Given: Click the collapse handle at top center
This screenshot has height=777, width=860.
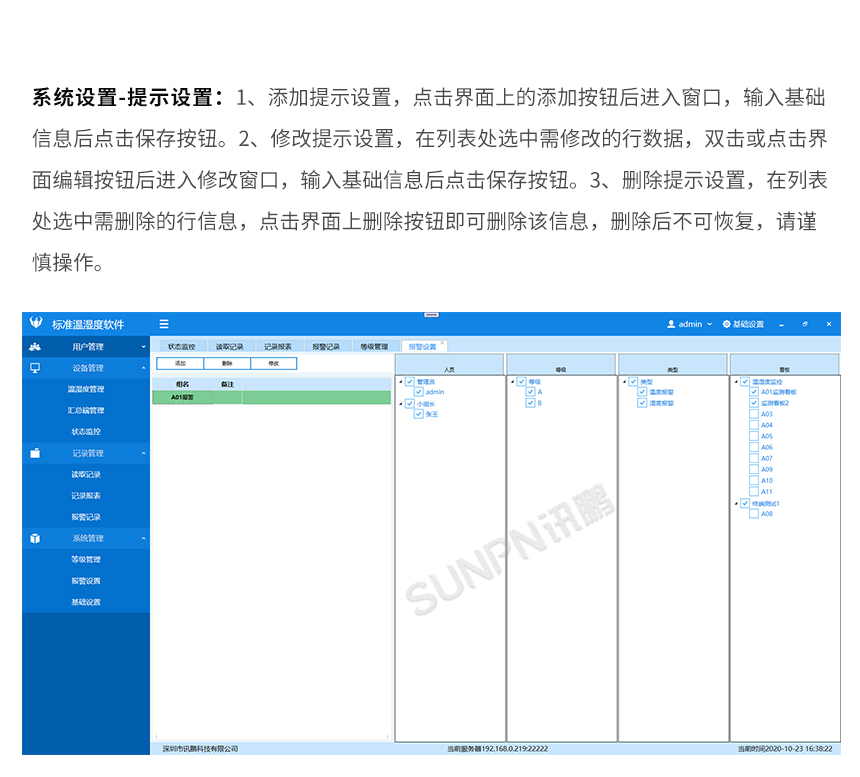Looking at the screenshot, I should pos(432,315).
